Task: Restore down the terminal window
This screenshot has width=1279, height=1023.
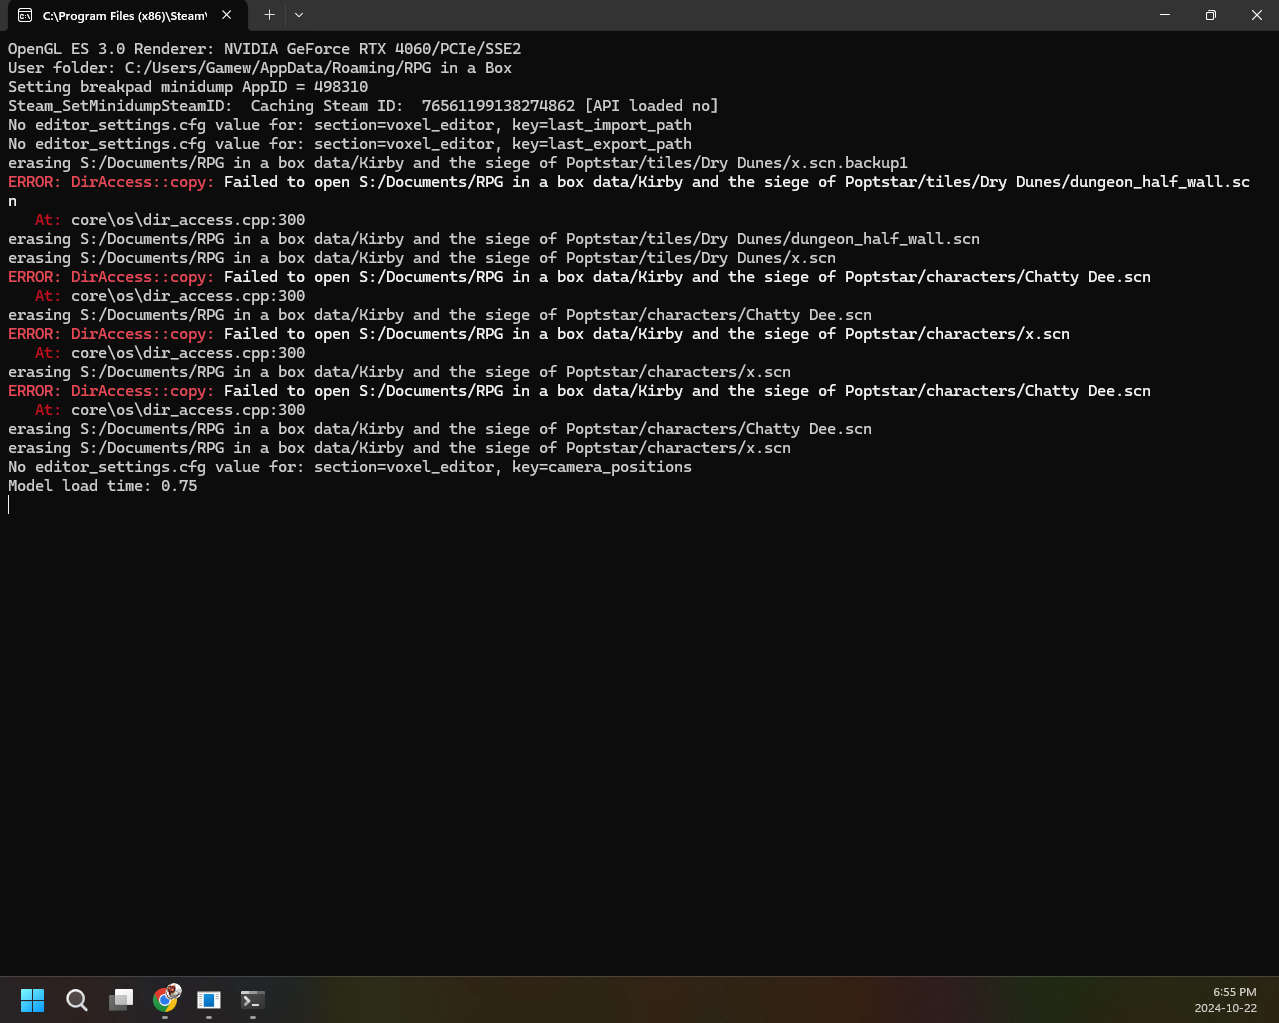Action: click(x=1210, y=15)
